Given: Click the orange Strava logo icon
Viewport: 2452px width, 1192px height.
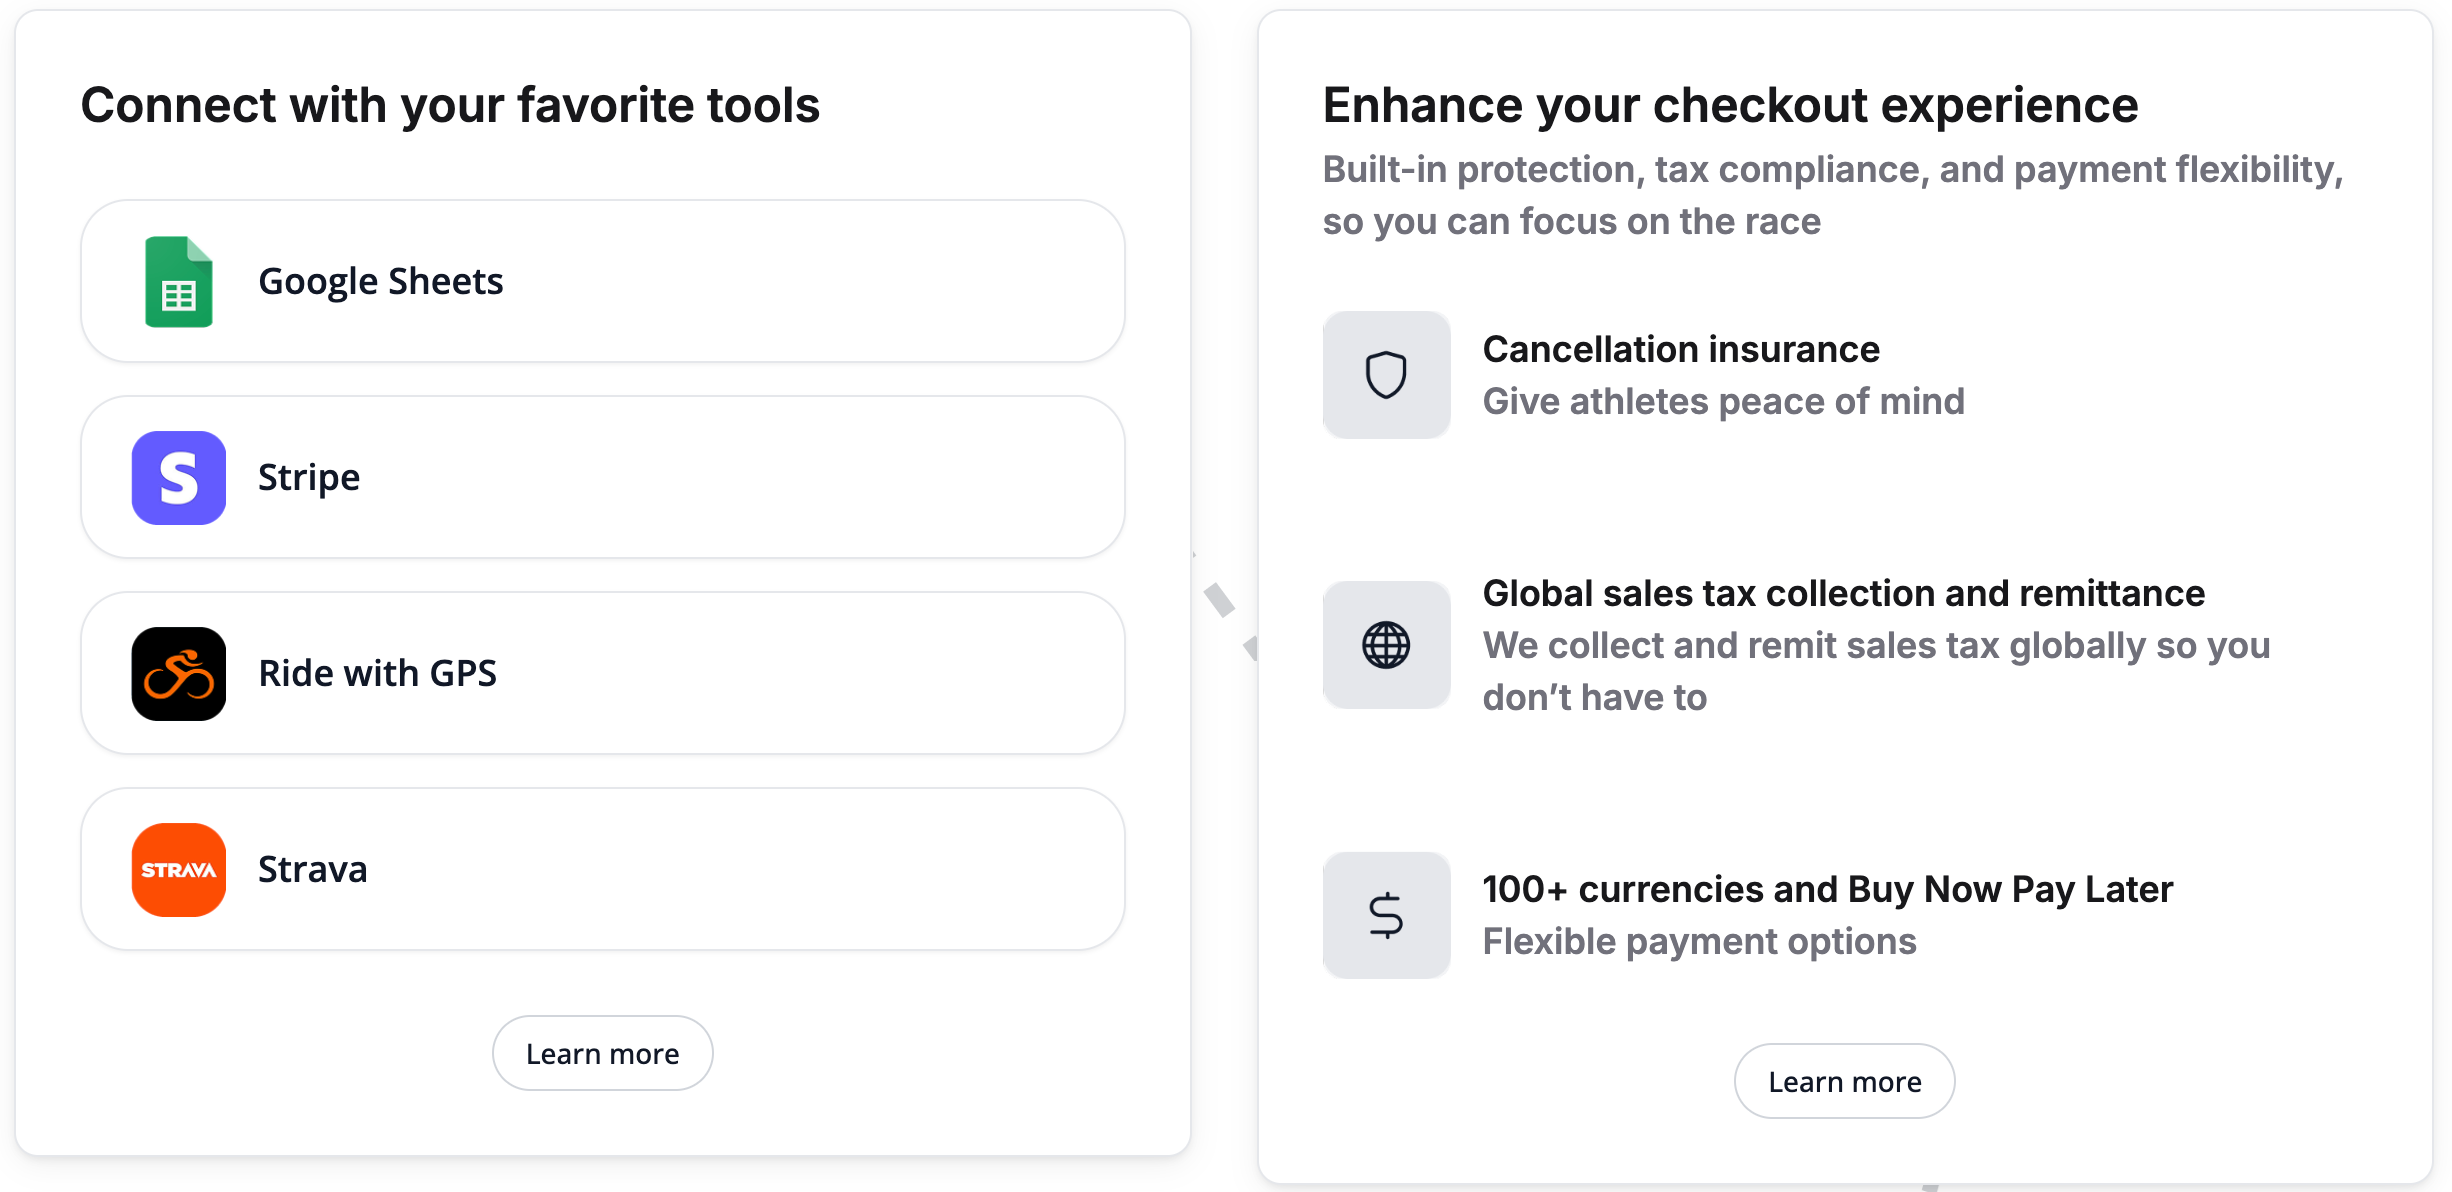Looking at the screenshot, I should tap(178, 870).
